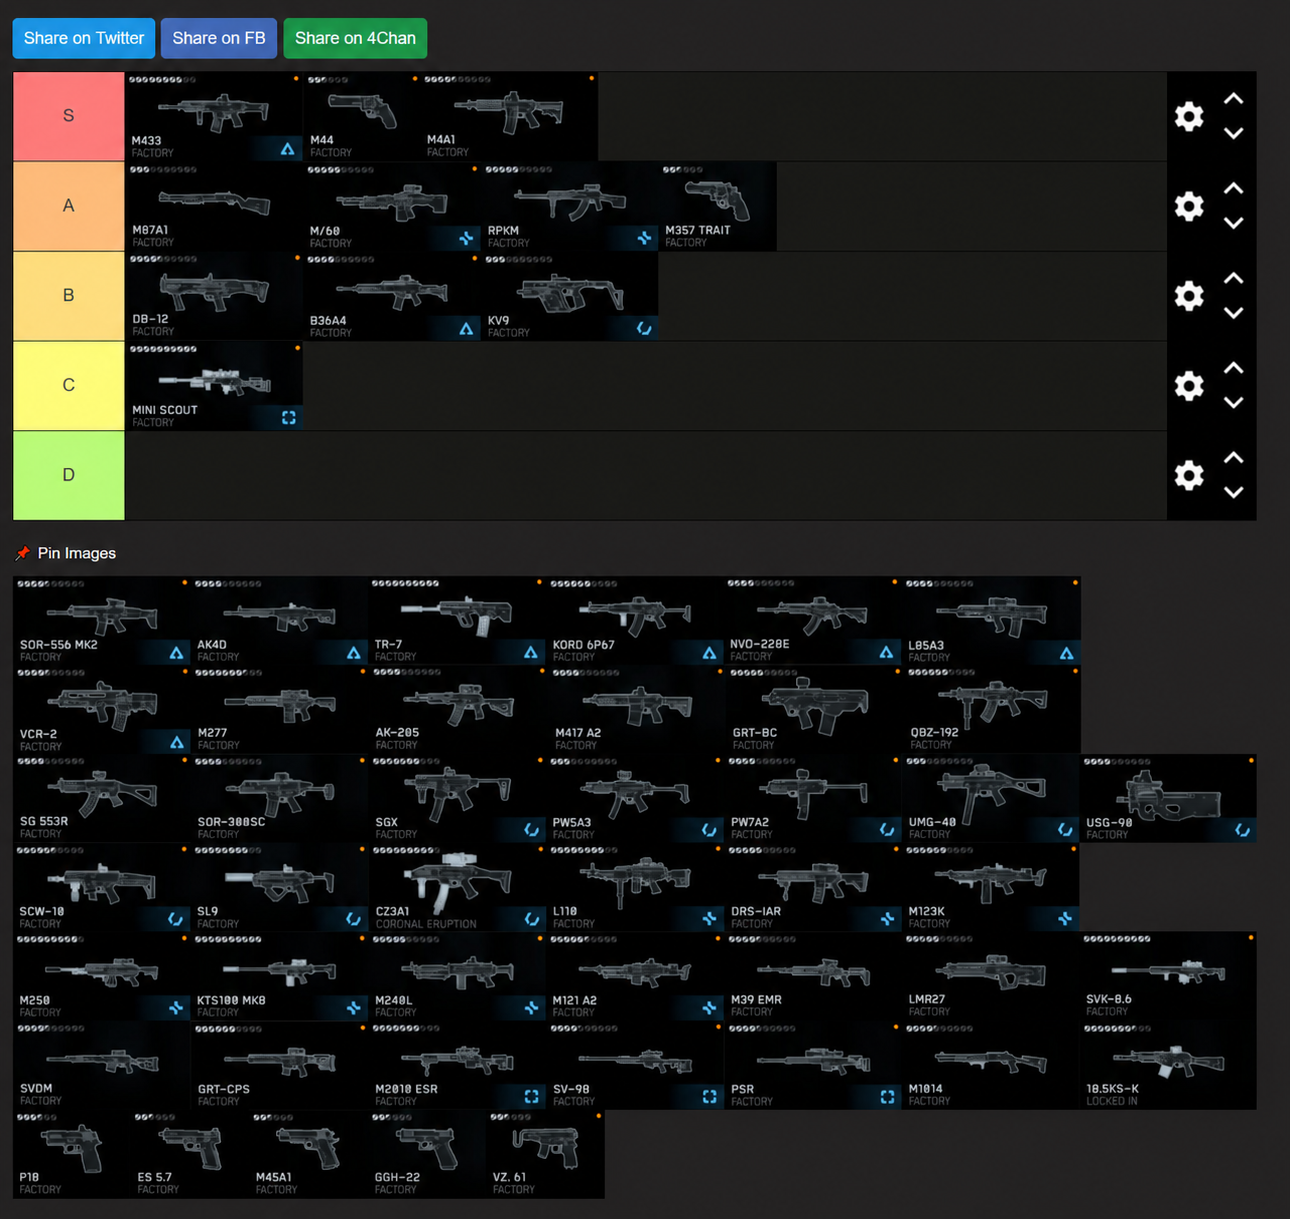
Task: Click the TR-7 weapon image
Action: [457, 620]
